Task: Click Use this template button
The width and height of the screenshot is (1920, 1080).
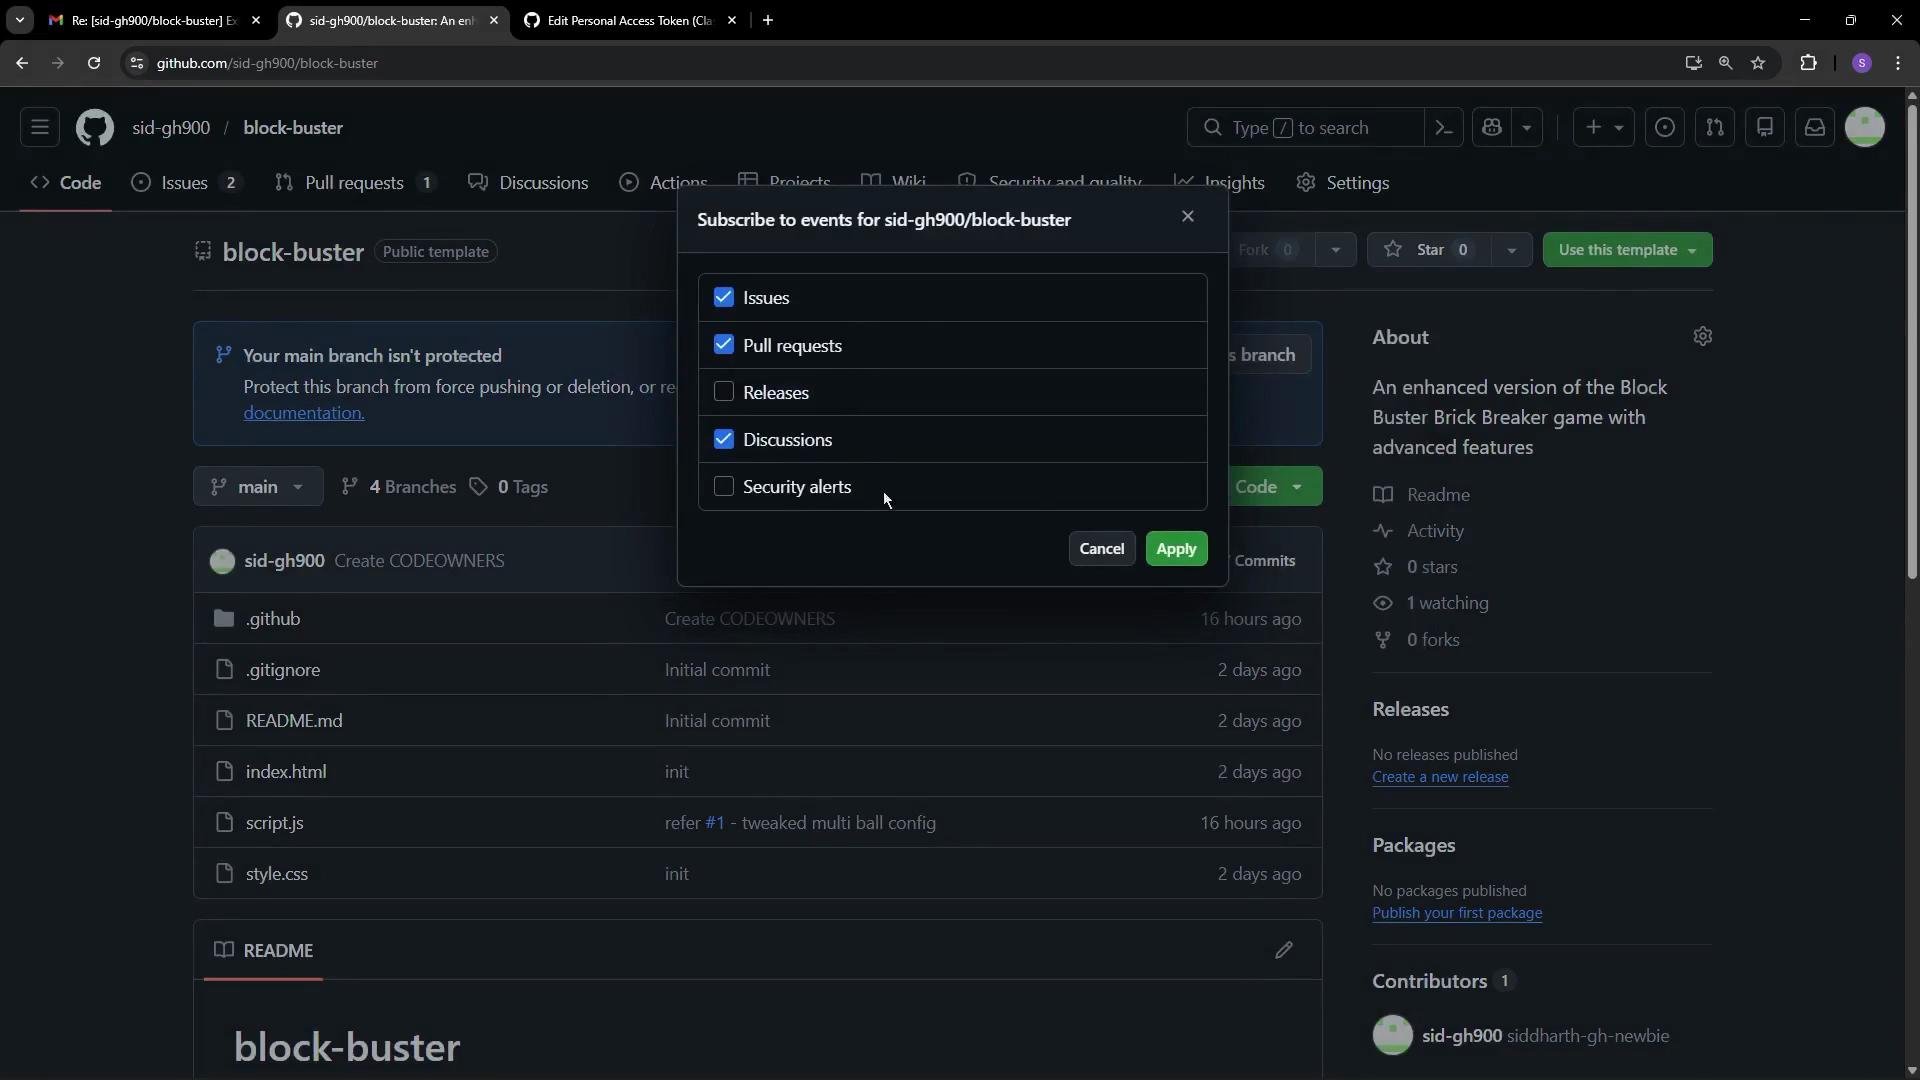Action: coord(1627,250)
